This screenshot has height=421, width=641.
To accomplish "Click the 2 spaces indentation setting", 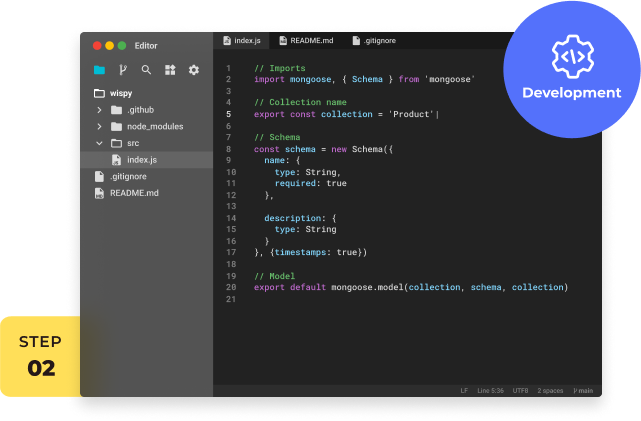I will (x=551, y=390).
